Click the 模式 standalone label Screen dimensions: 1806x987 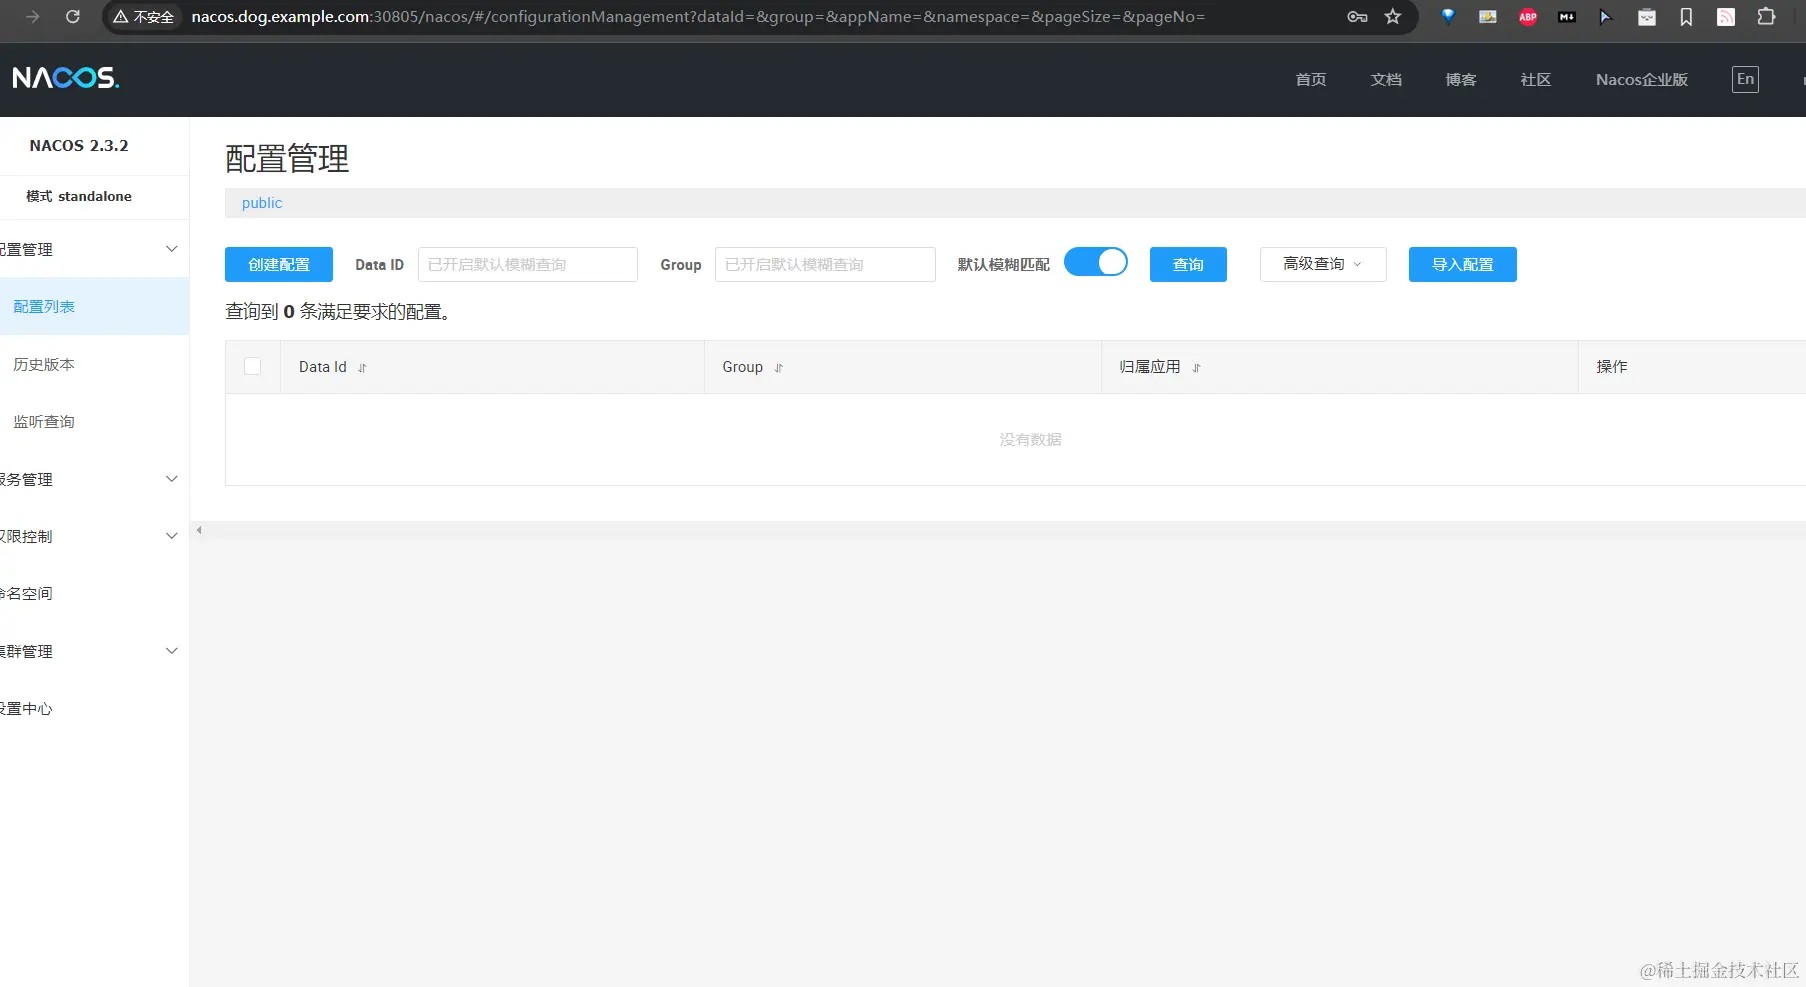pyautogui.click(x=79, y=196)
